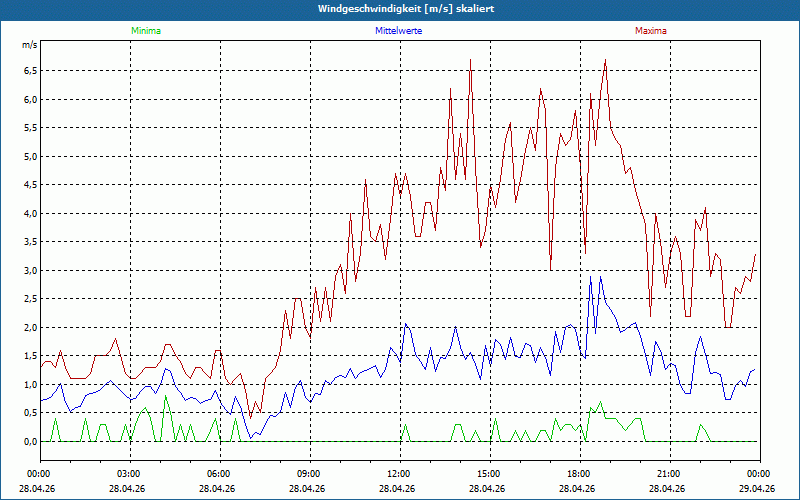The image size is (800, 500).
Task: Click the 3,0 y-axis value
Action: click(x=30, y=271)
